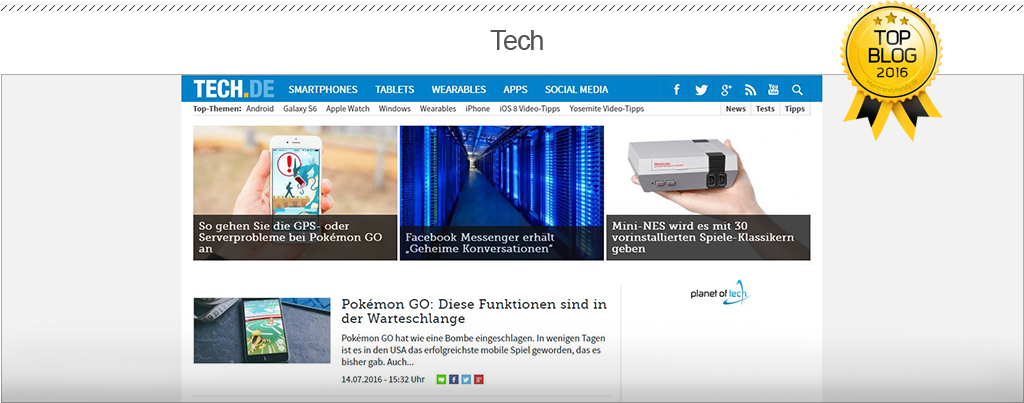Click headline 'Mini-NES wird es mit 30 vorinstallierten'

(x=703, y=237)
